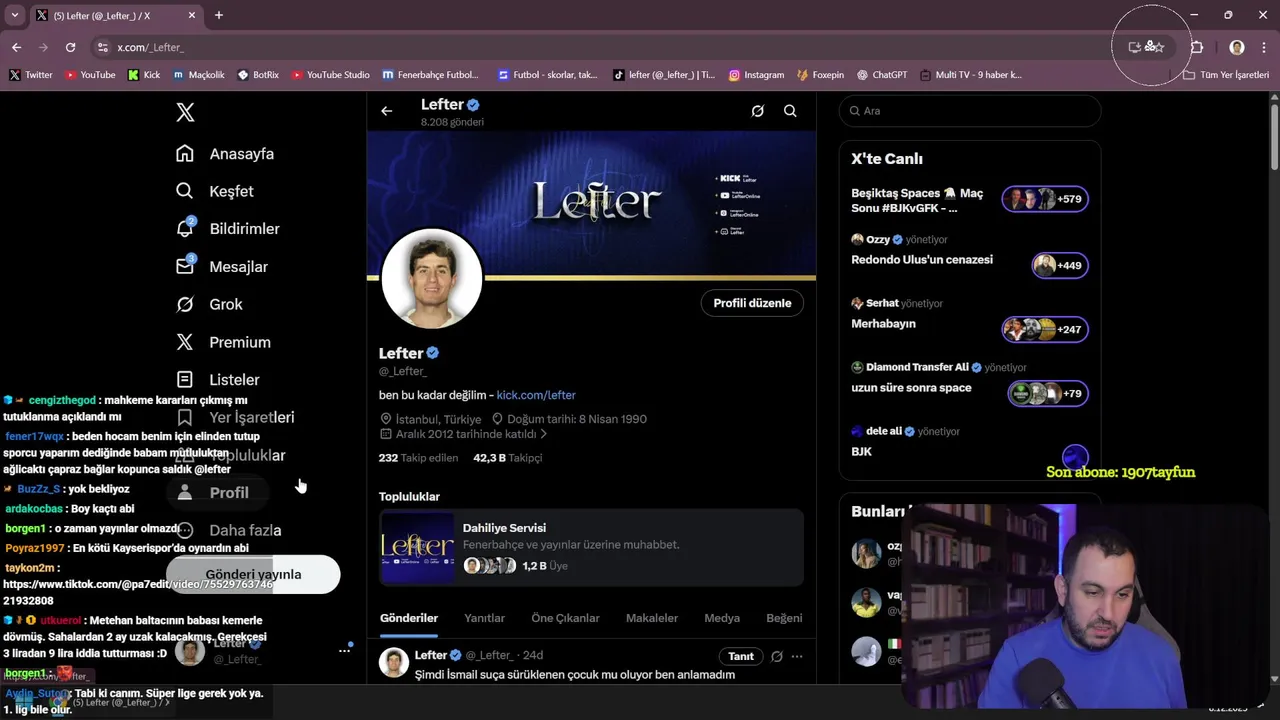Viewport: 1280px width, 720px height.
Task: Open Maçkolik bookmark
Action: pos(199,75)
